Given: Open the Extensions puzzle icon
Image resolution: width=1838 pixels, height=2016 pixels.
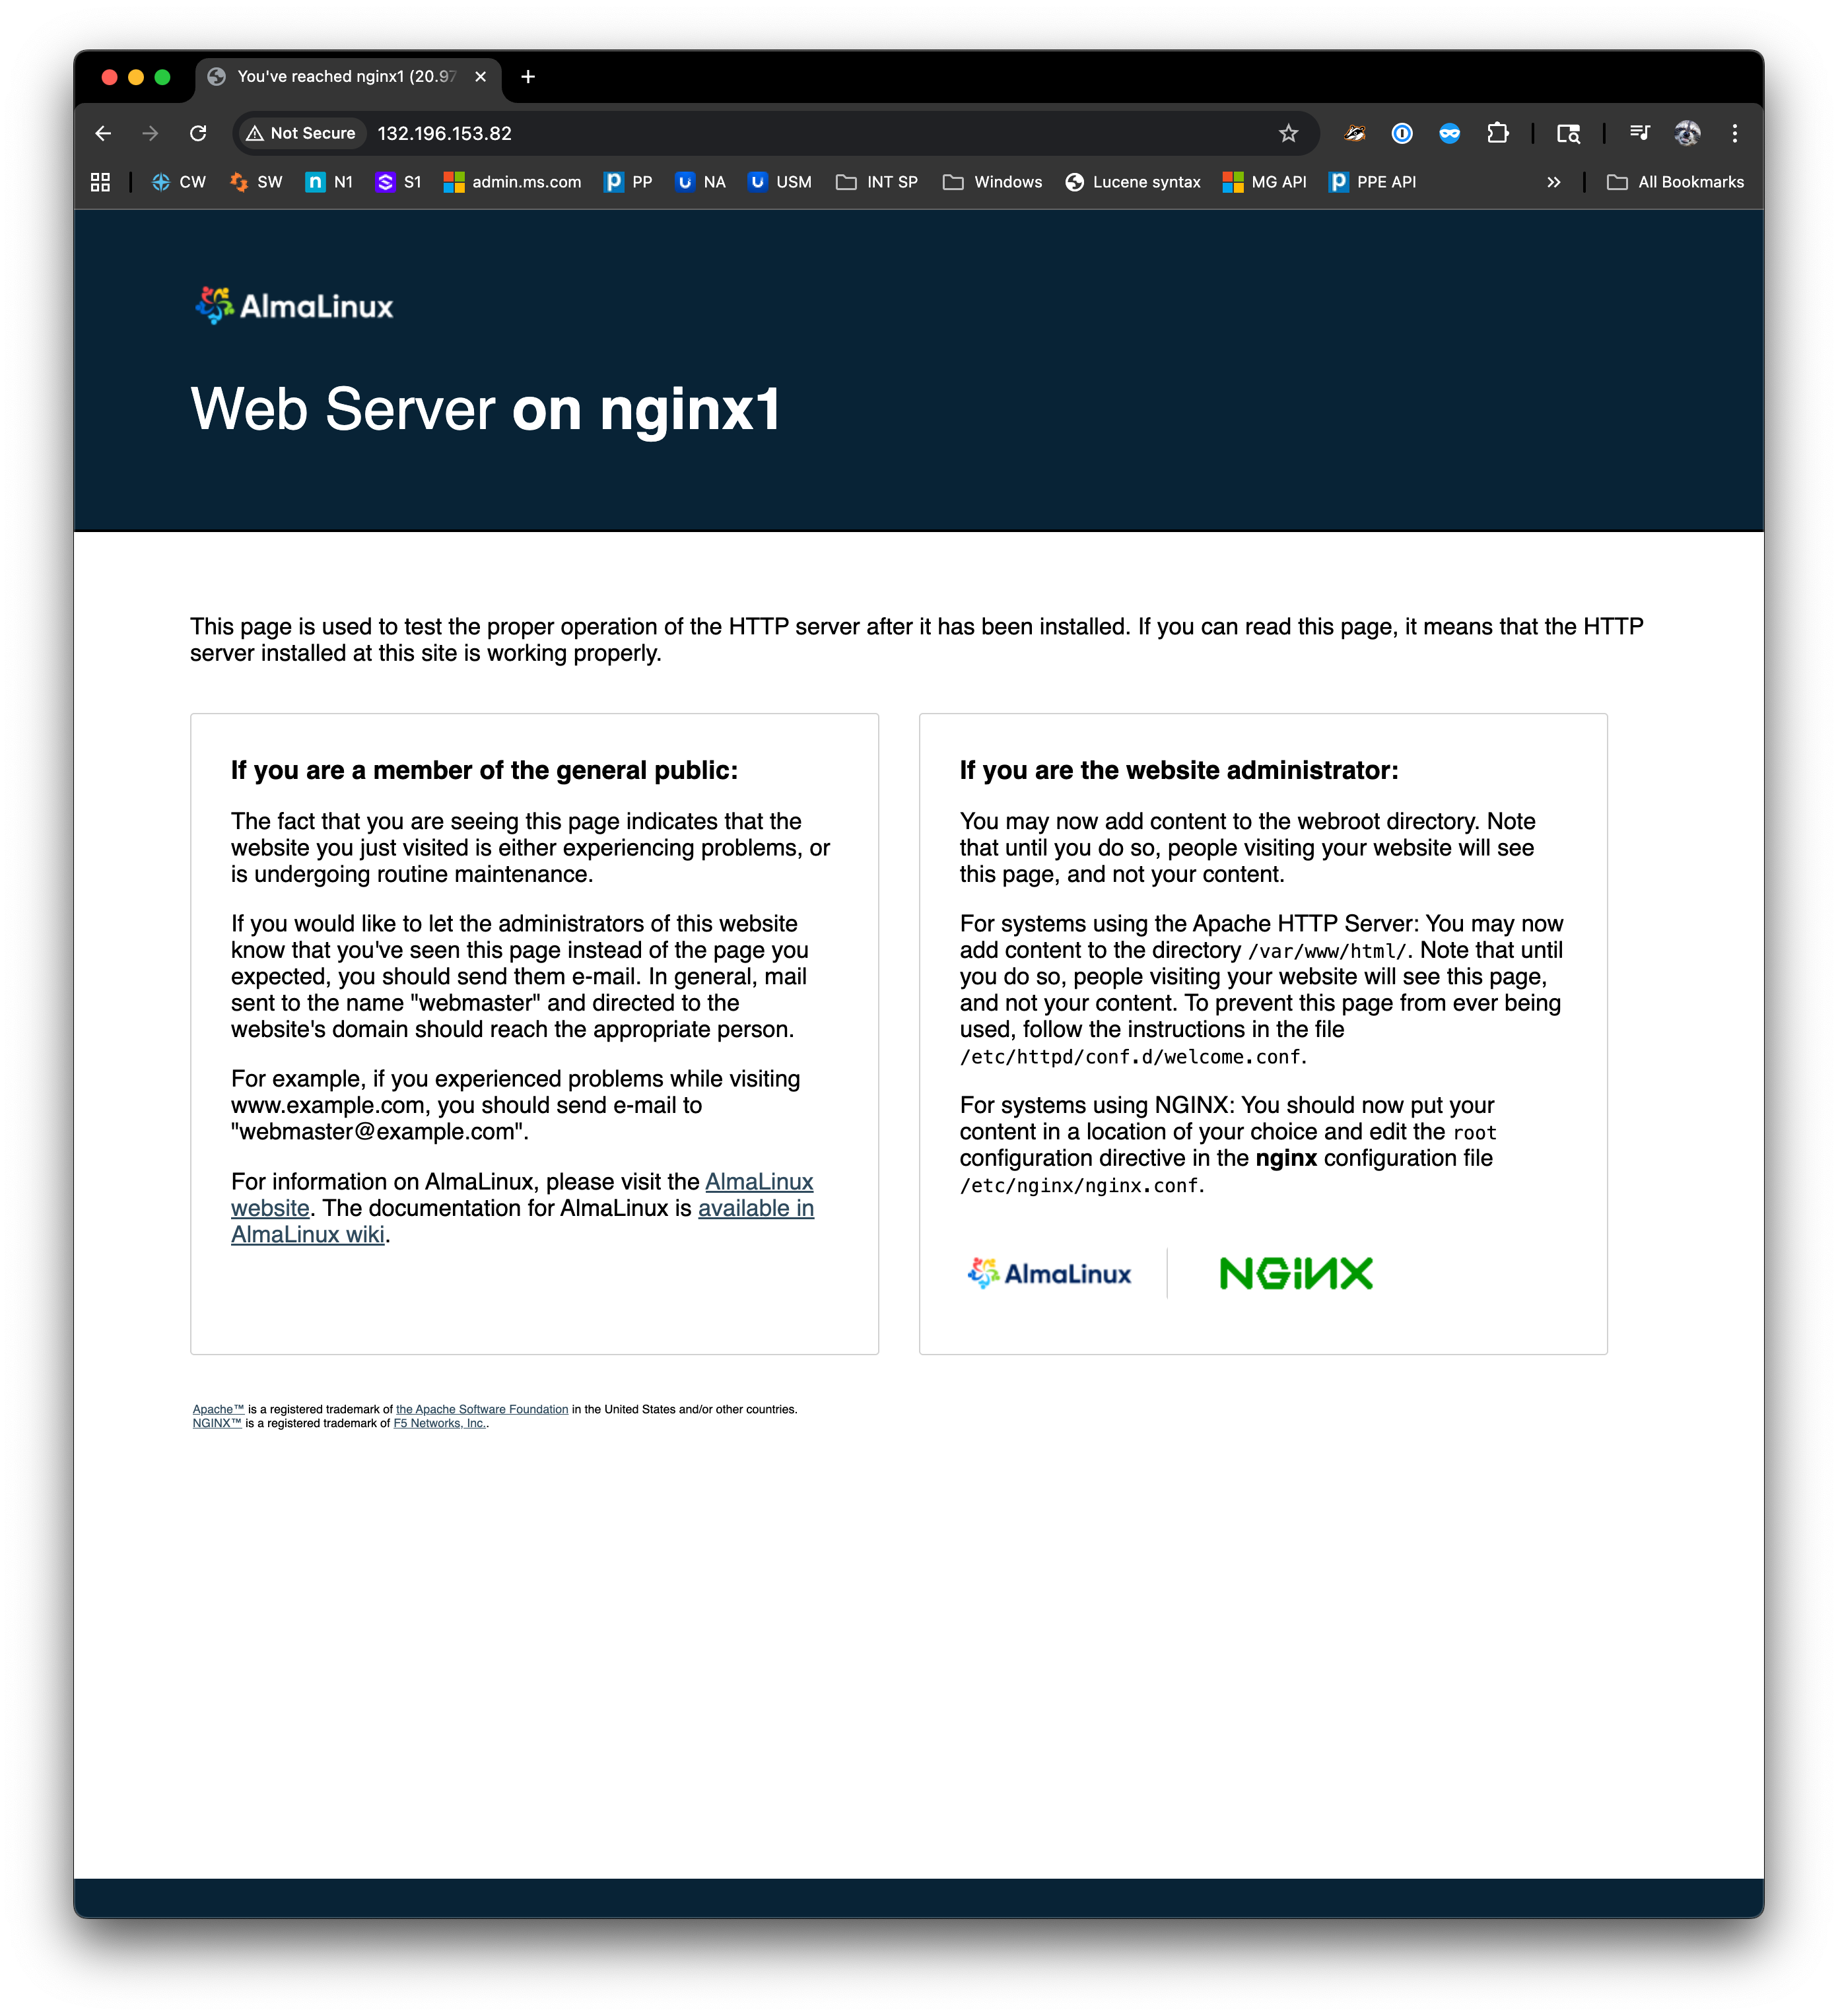Looking at the screenshot, I should (1497, 133).
